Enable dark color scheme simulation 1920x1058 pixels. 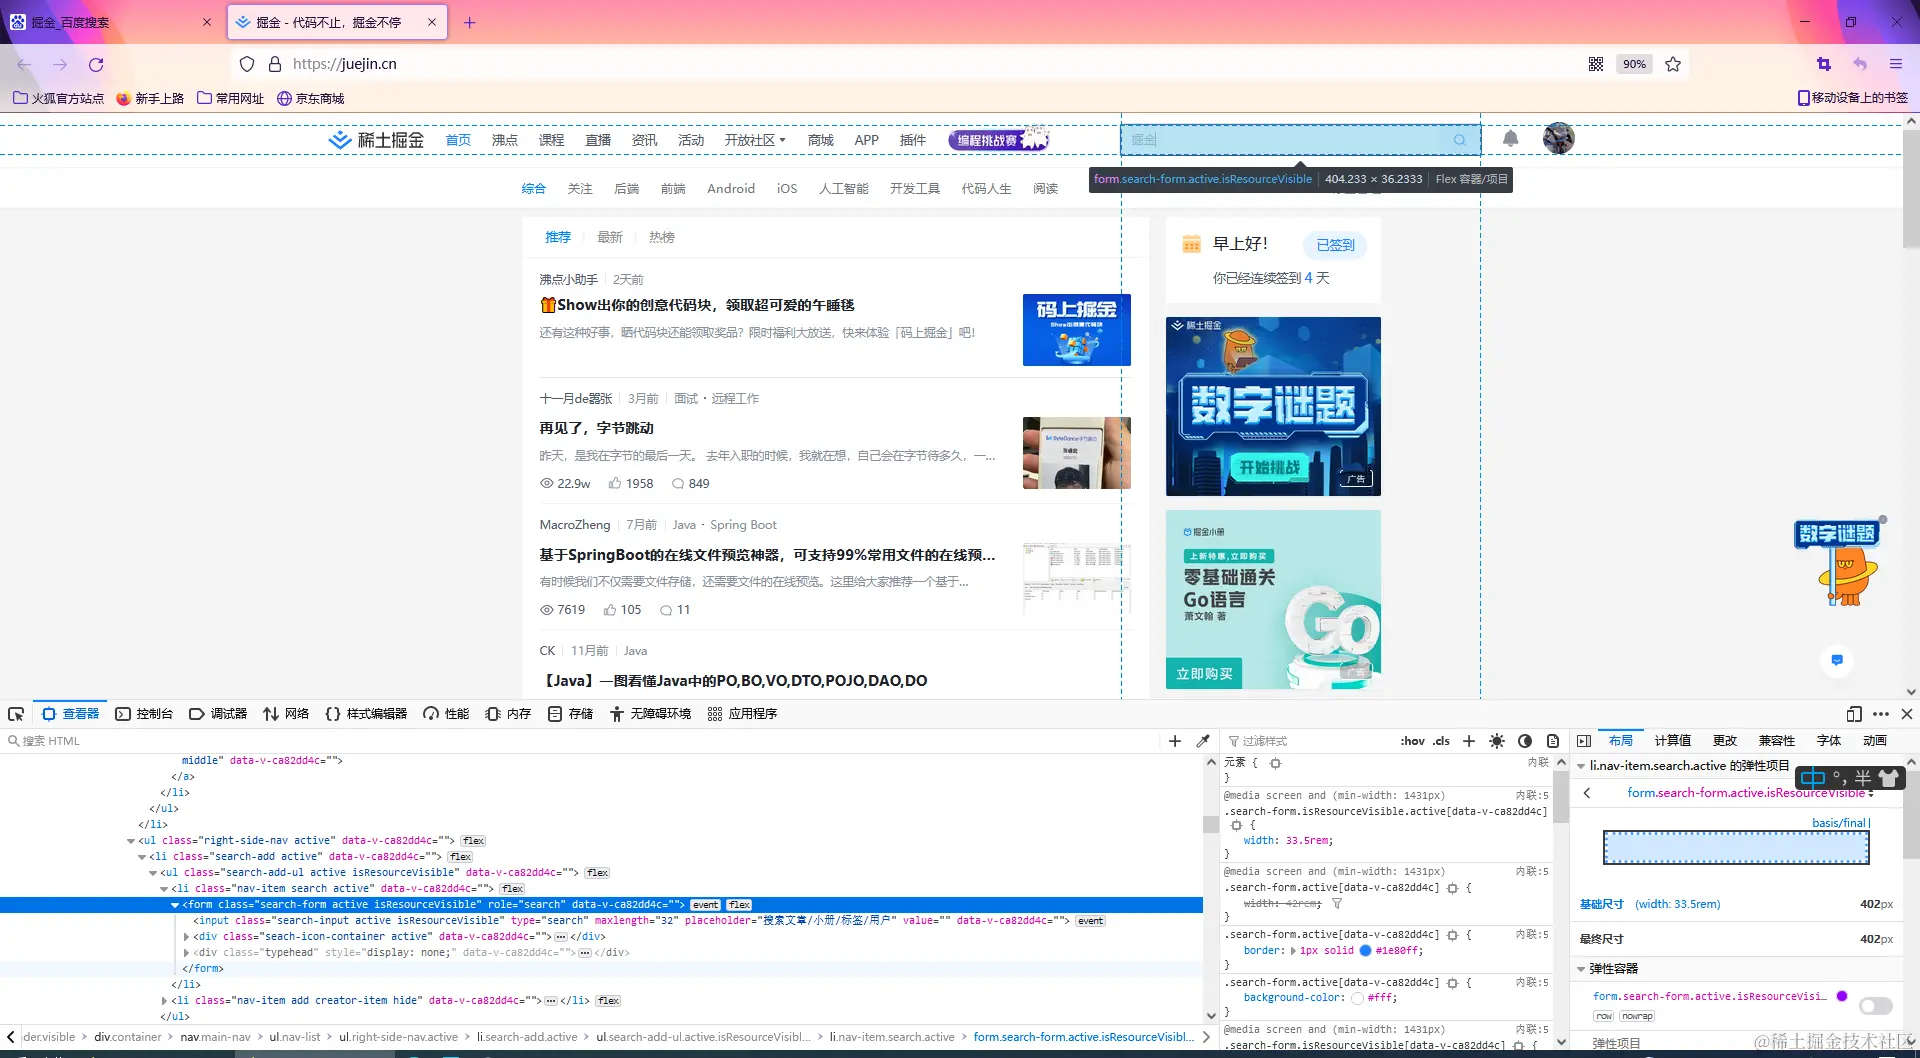[x=1525, y=741]
